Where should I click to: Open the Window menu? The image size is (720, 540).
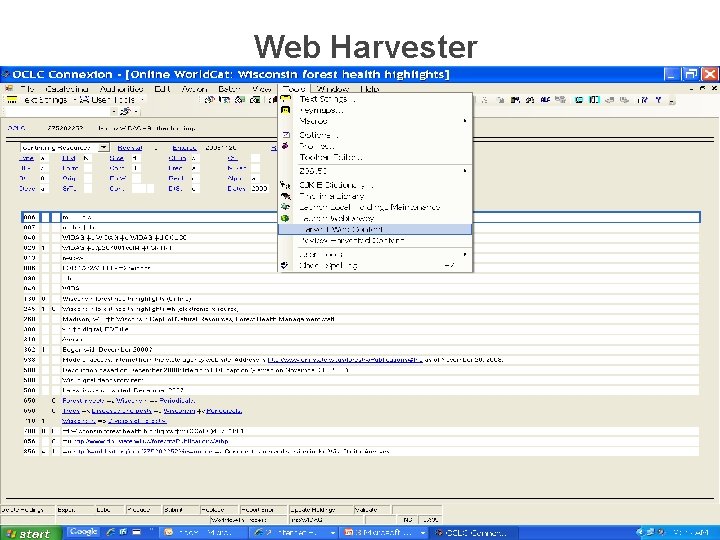tap(333, 89)
